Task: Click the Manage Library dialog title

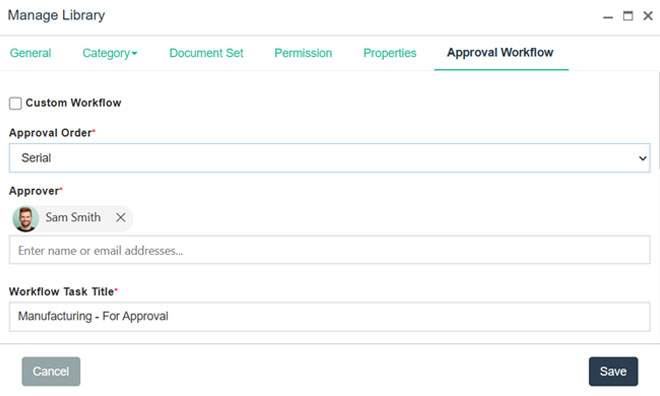Action: [56, 15]
